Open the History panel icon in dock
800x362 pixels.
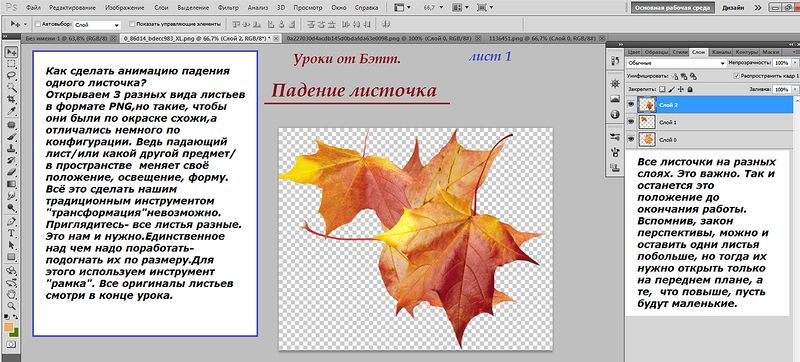pos(615,61)
